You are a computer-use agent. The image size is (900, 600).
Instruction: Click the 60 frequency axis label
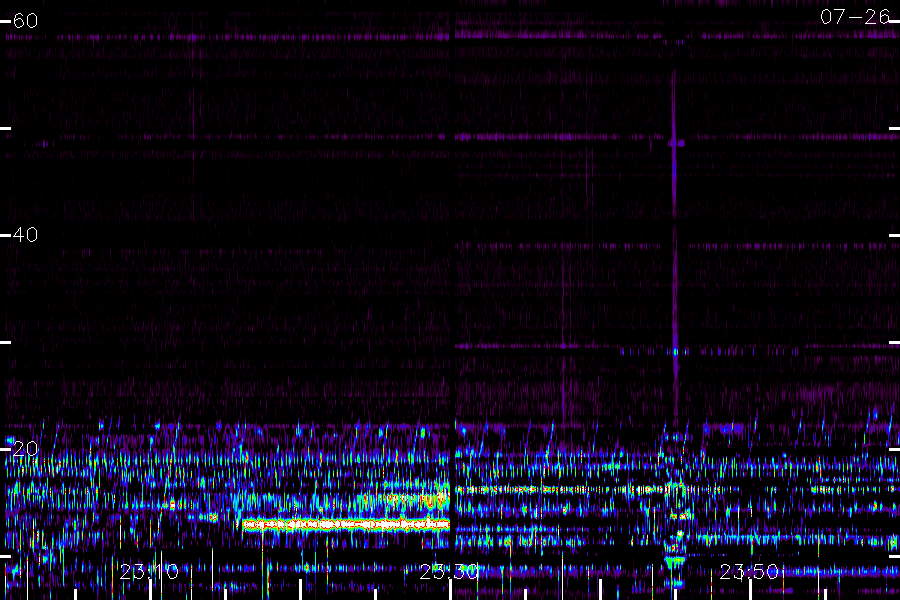pos(25,21)
